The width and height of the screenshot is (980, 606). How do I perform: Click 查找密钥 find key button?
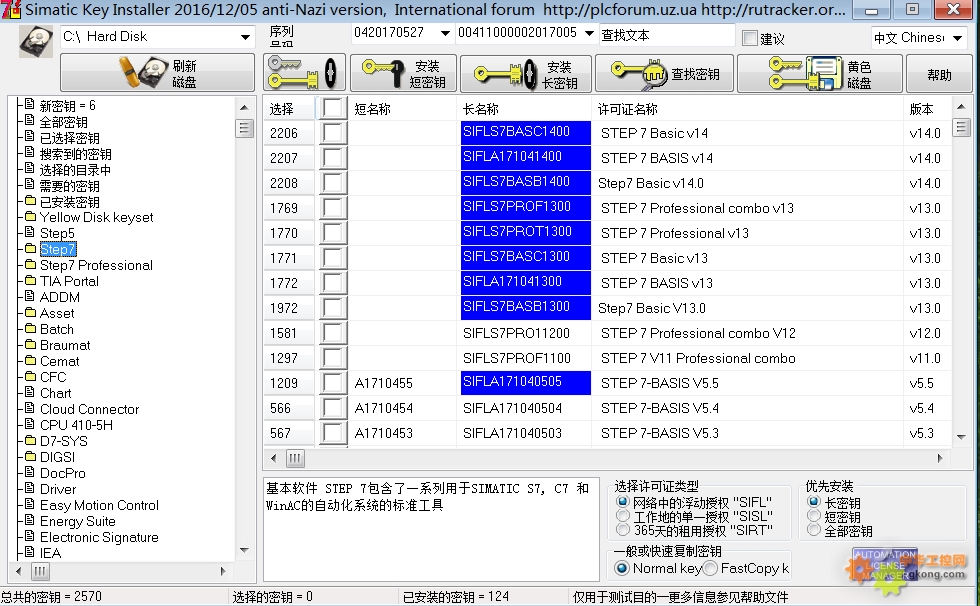pyautogui.click(x=664, y=73)
